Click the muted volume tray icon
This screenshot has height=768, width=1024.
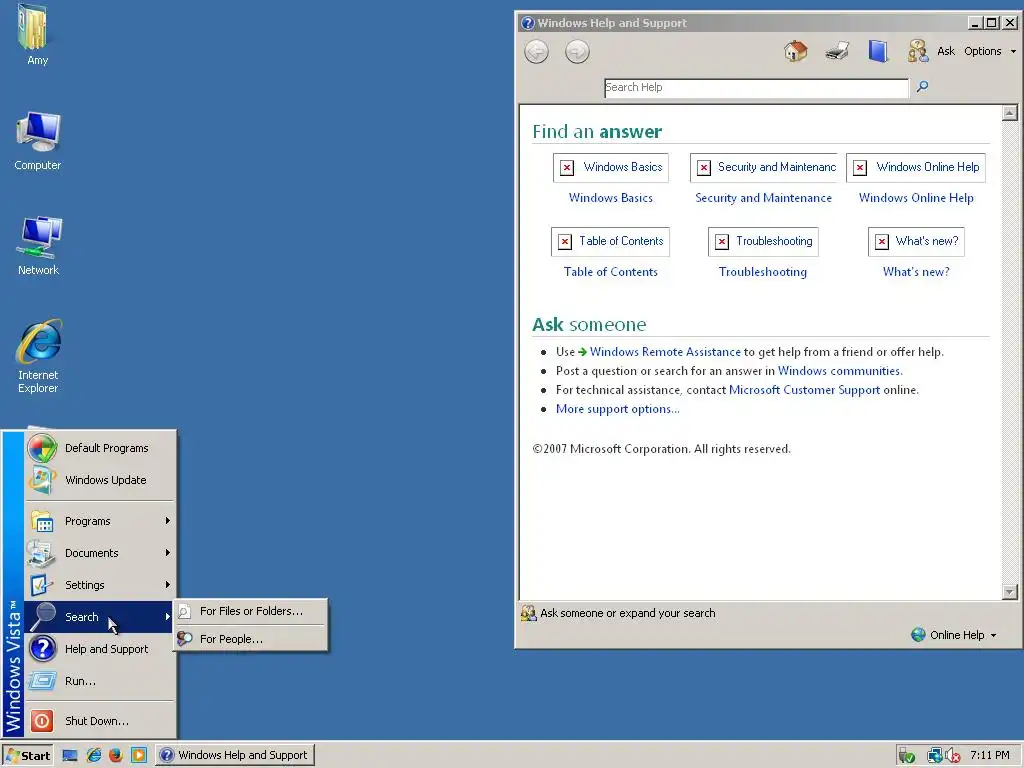[952, 756]
